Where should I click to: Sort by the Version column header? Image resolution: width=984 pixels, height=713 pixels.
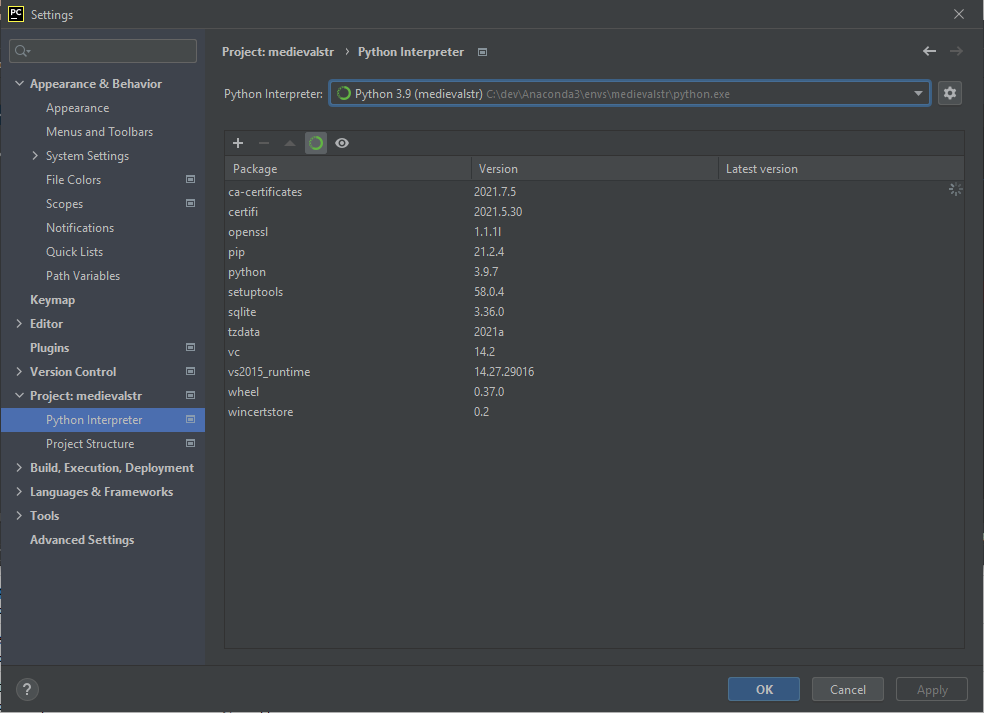tap(595, 169)
